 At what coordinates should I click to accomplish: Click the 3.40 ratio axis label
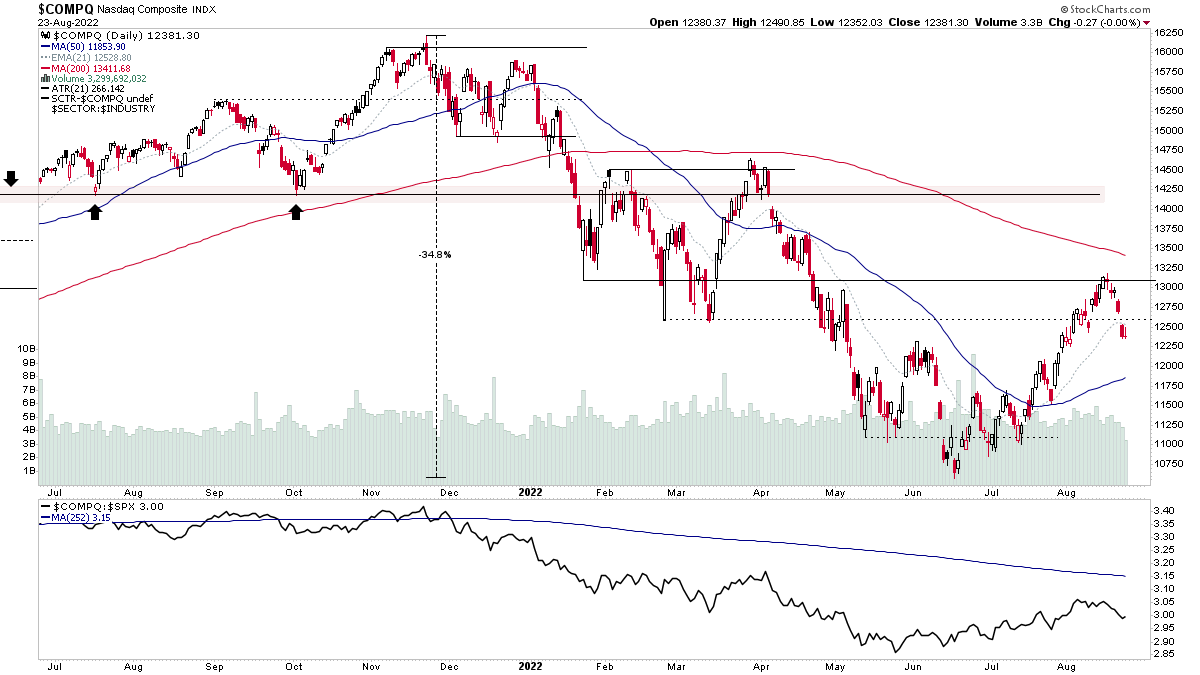pos(1165,511)
